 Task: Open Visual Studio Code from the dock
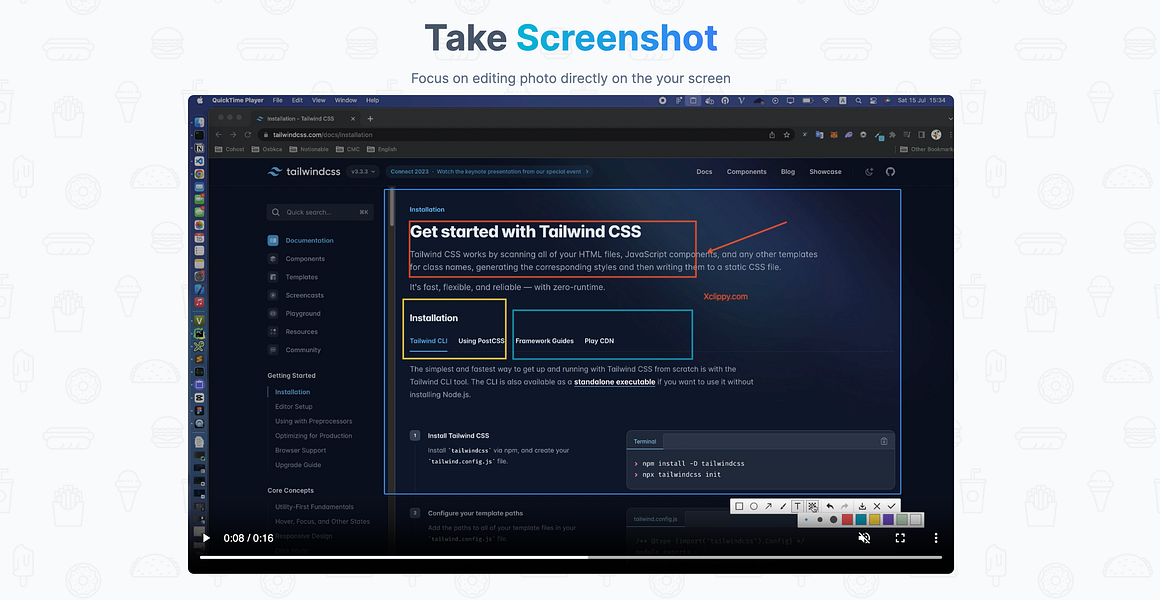pyautogui.click(x=199, y=161)
